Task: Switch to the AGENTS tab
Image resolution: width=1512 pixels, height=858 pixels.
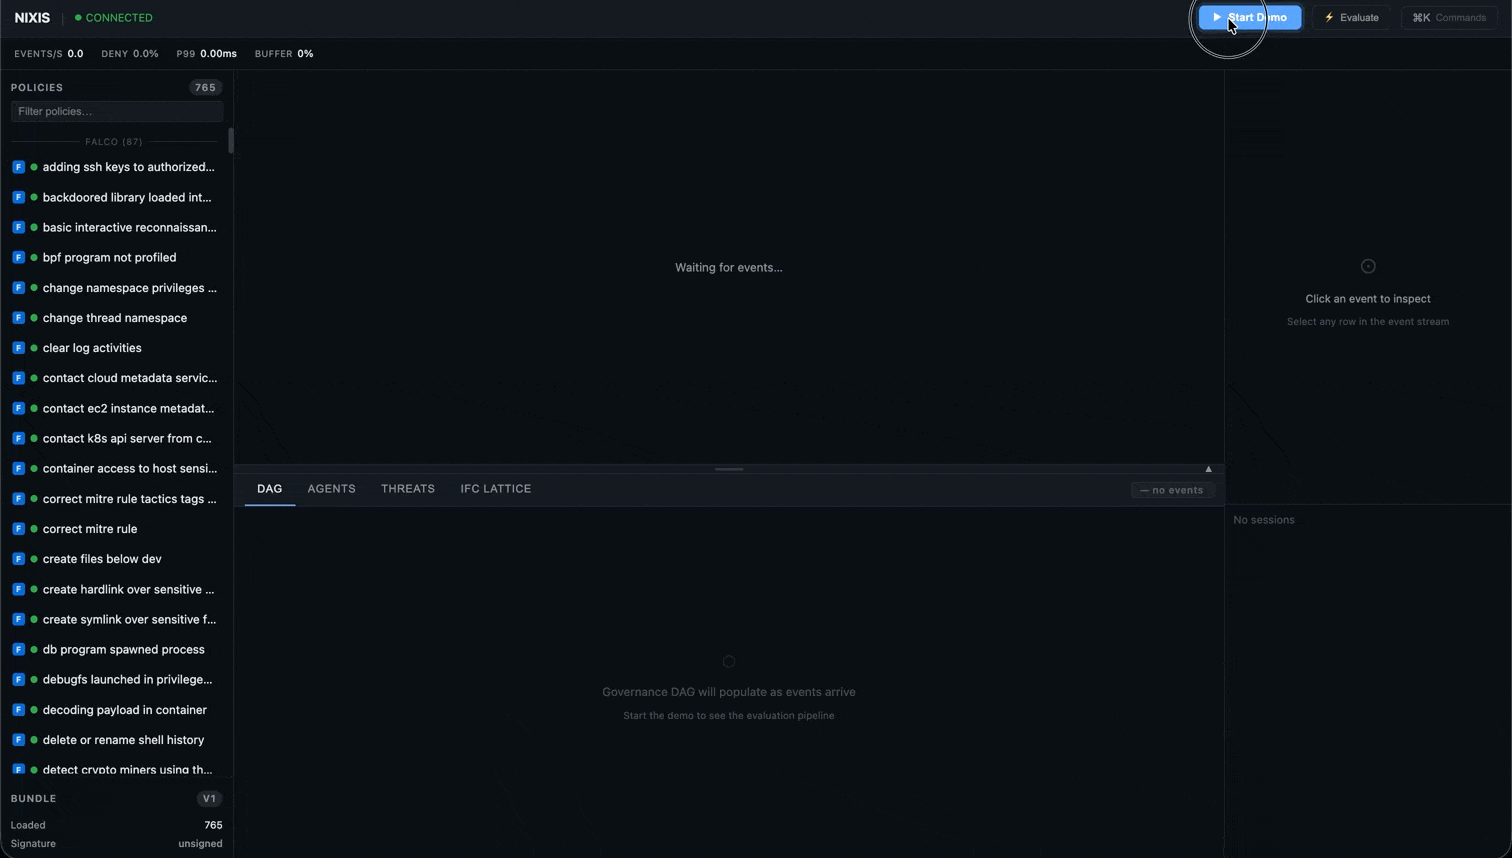Action: [331, 489]
